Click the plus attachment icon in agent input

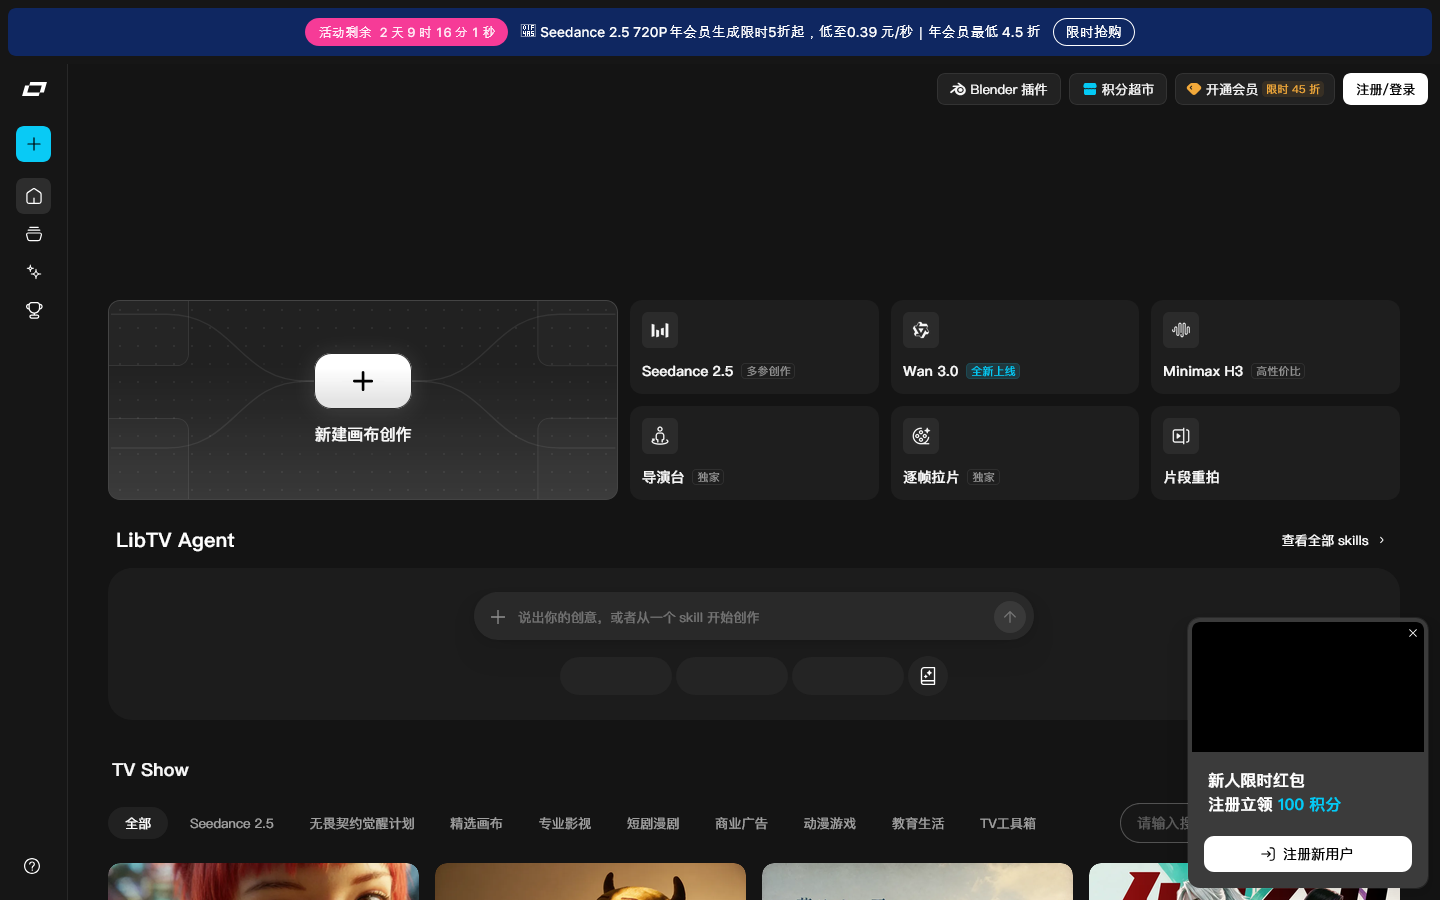(x=498, y=617)
